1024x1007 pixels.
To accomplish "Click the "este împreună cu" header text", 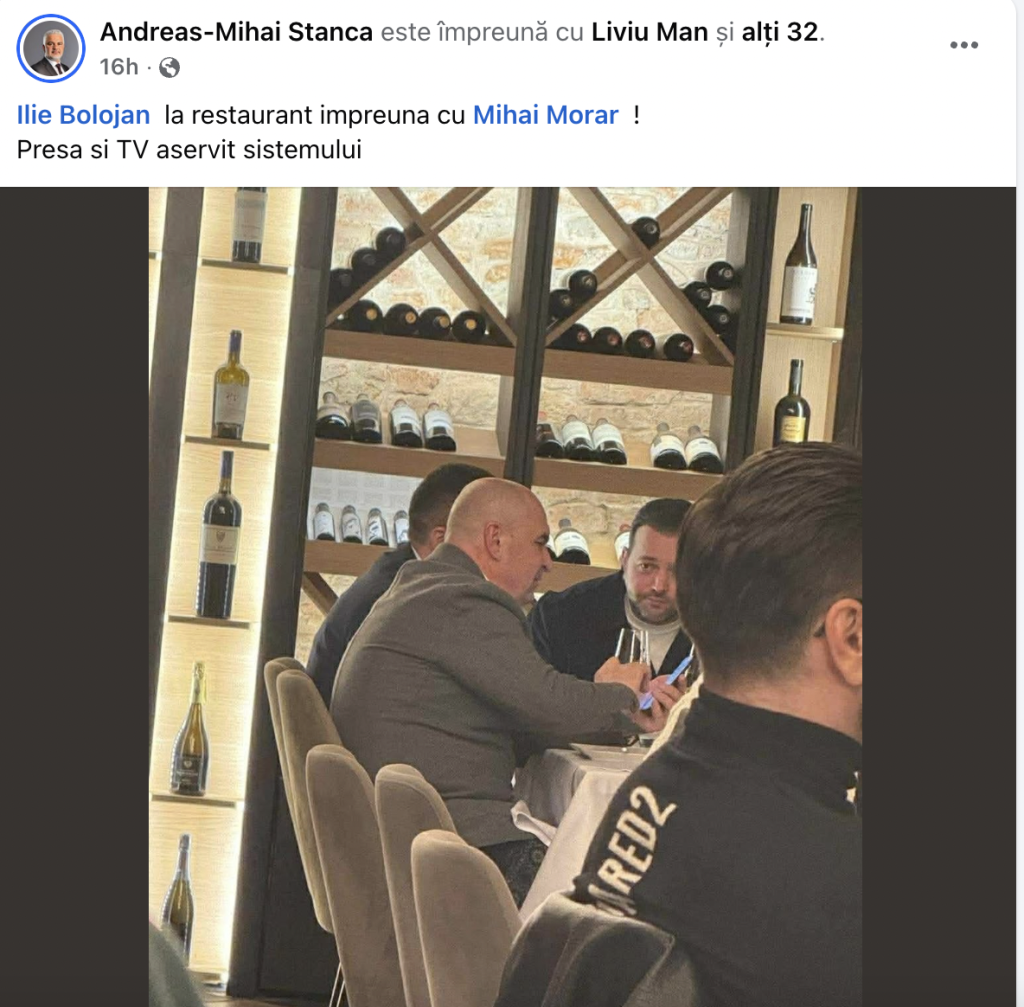I will (x=482, y=32).
